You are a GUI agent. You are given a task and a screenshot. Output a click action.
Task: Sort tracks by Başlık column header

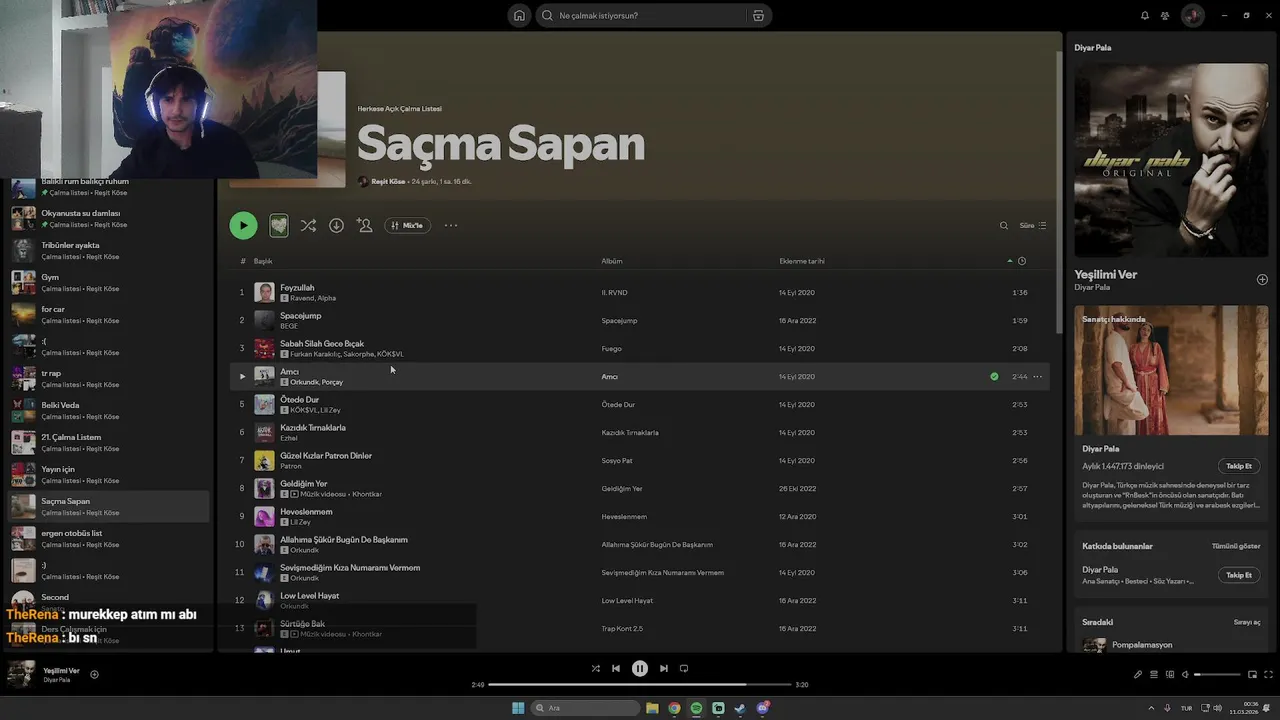[x=263, y=261]
